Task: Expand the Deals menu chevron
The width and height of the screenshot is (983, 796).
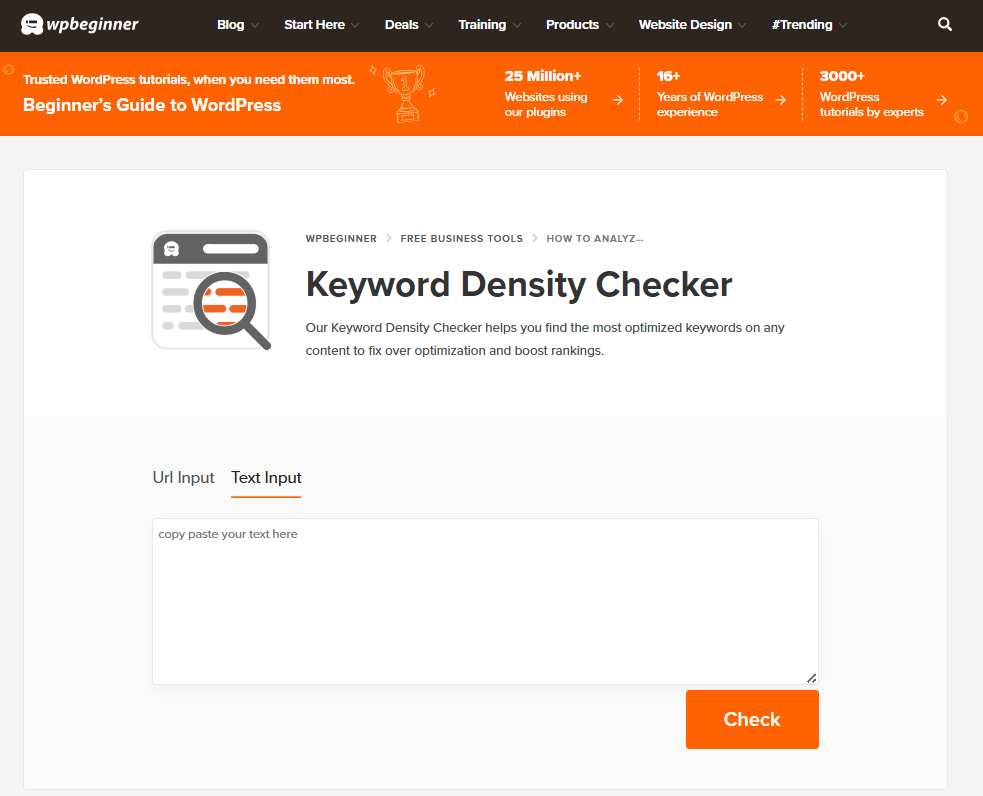Action: [x=429, y=26]
